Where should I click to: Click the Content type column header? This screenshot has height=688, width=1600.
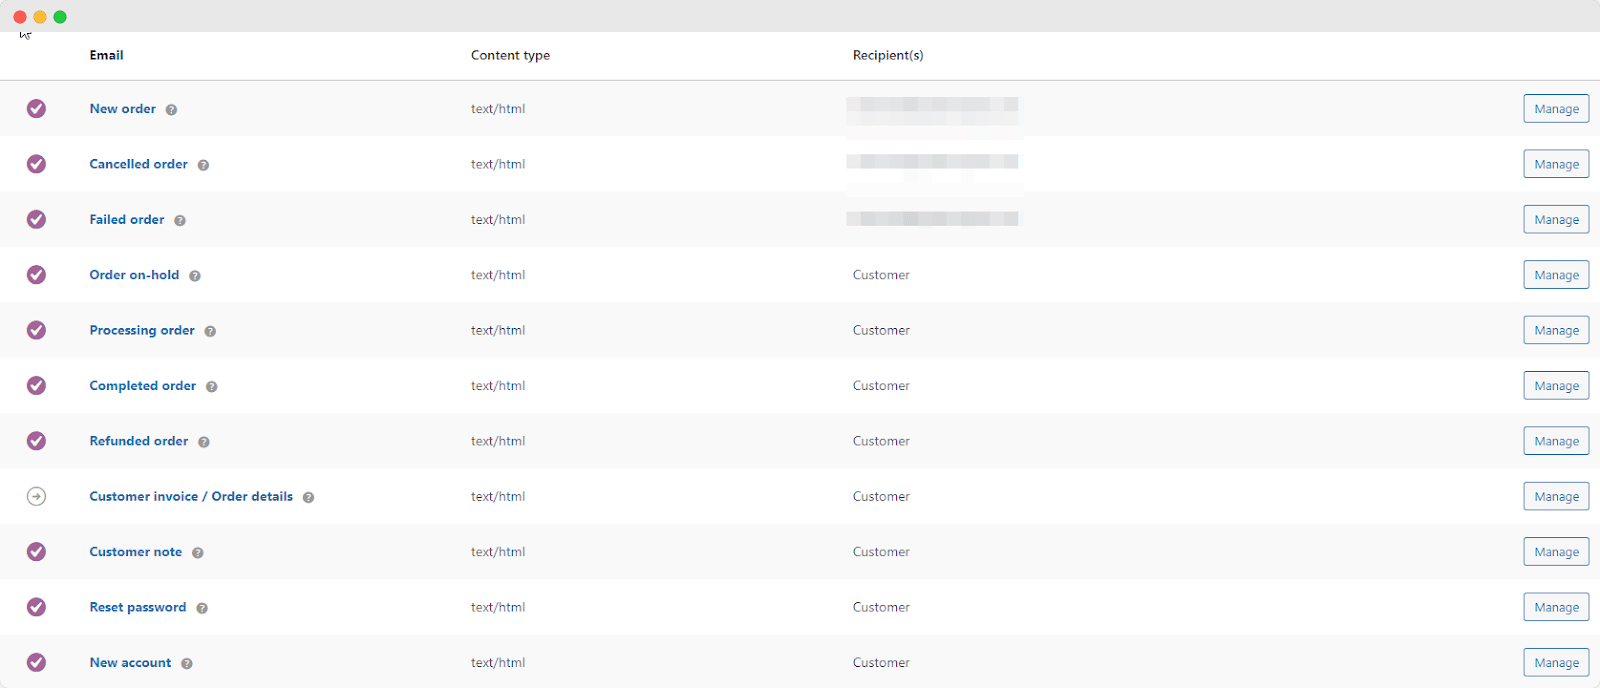[510, 55]
